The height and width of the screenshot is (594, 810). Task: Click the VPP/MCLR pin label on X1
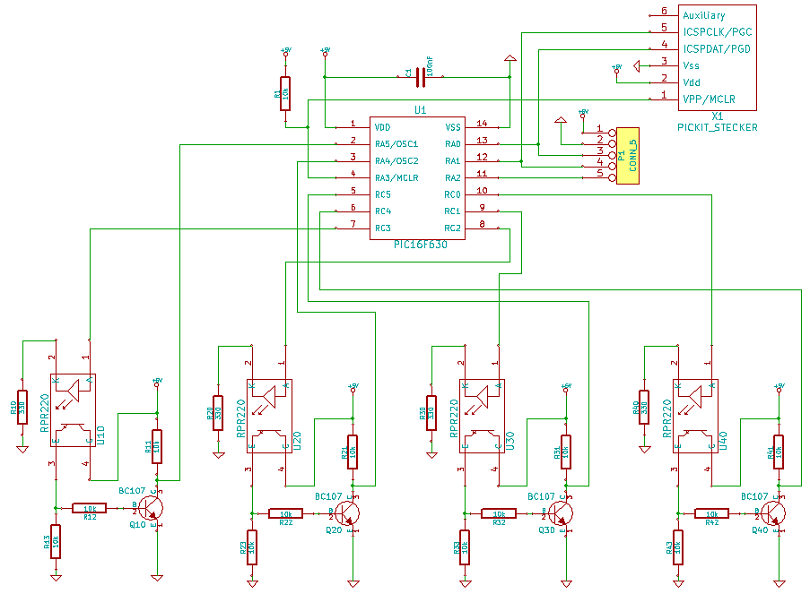tap(708, 98)
